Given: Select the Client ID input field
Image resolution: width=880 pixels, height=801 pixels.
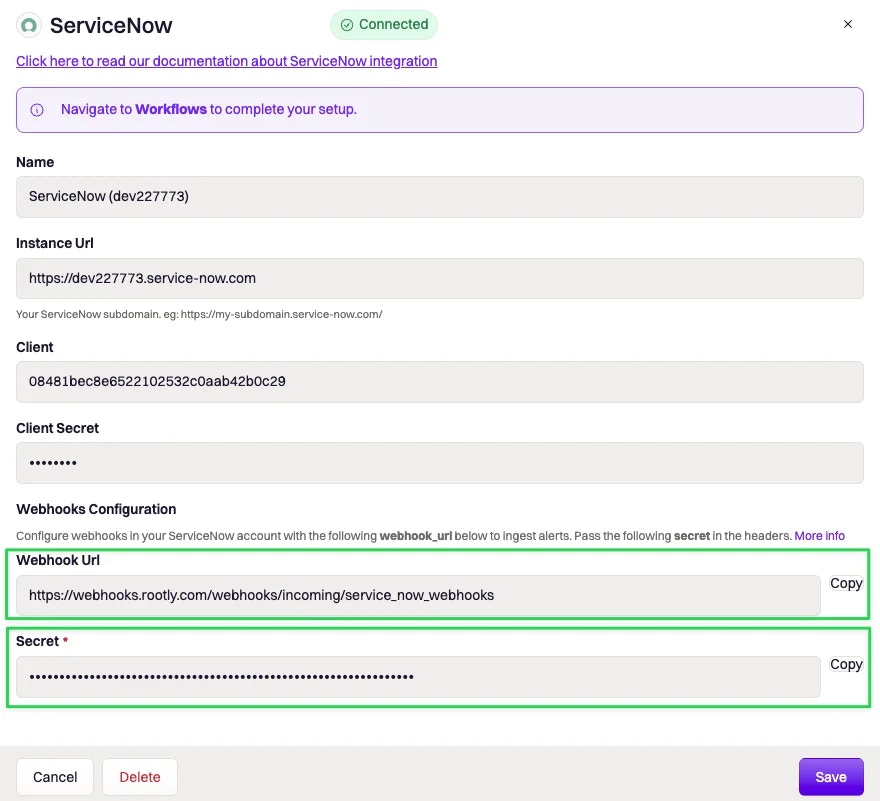Looking at the screenshot, I should (439, 382).
